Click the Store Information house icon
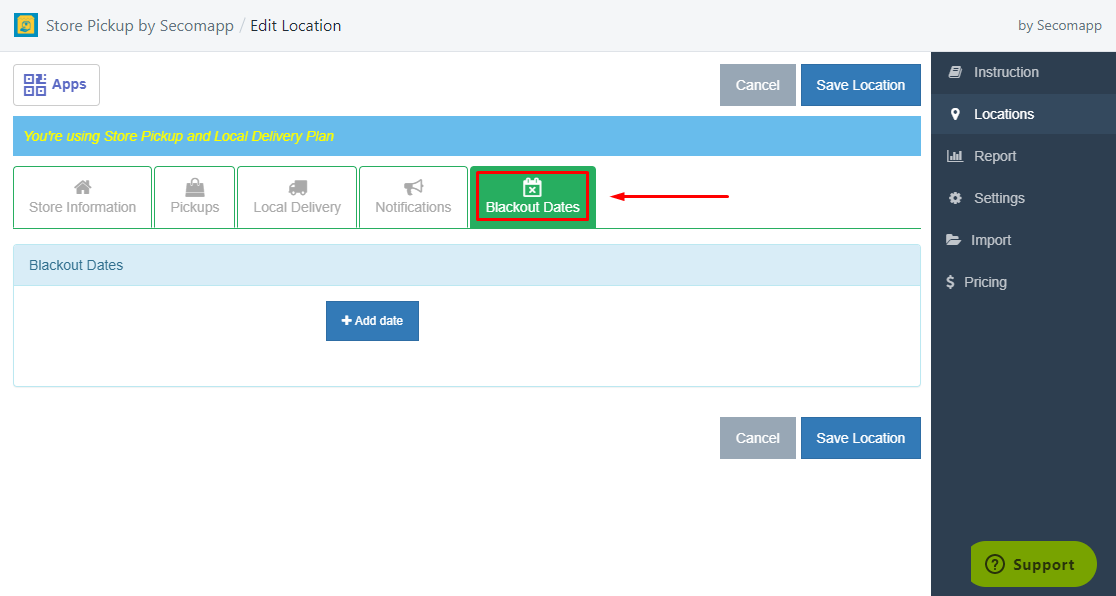 click(x=83, y=187)
